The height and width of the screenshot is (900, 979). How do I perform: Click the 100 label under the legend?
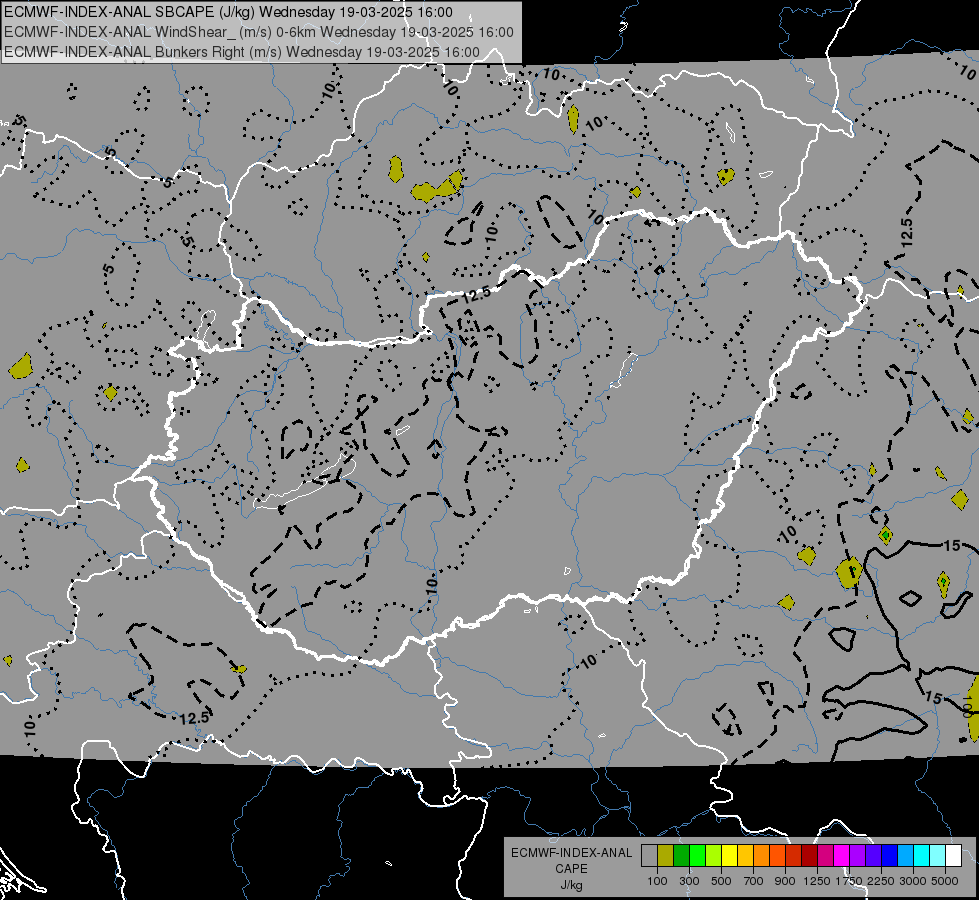point(657,881)
